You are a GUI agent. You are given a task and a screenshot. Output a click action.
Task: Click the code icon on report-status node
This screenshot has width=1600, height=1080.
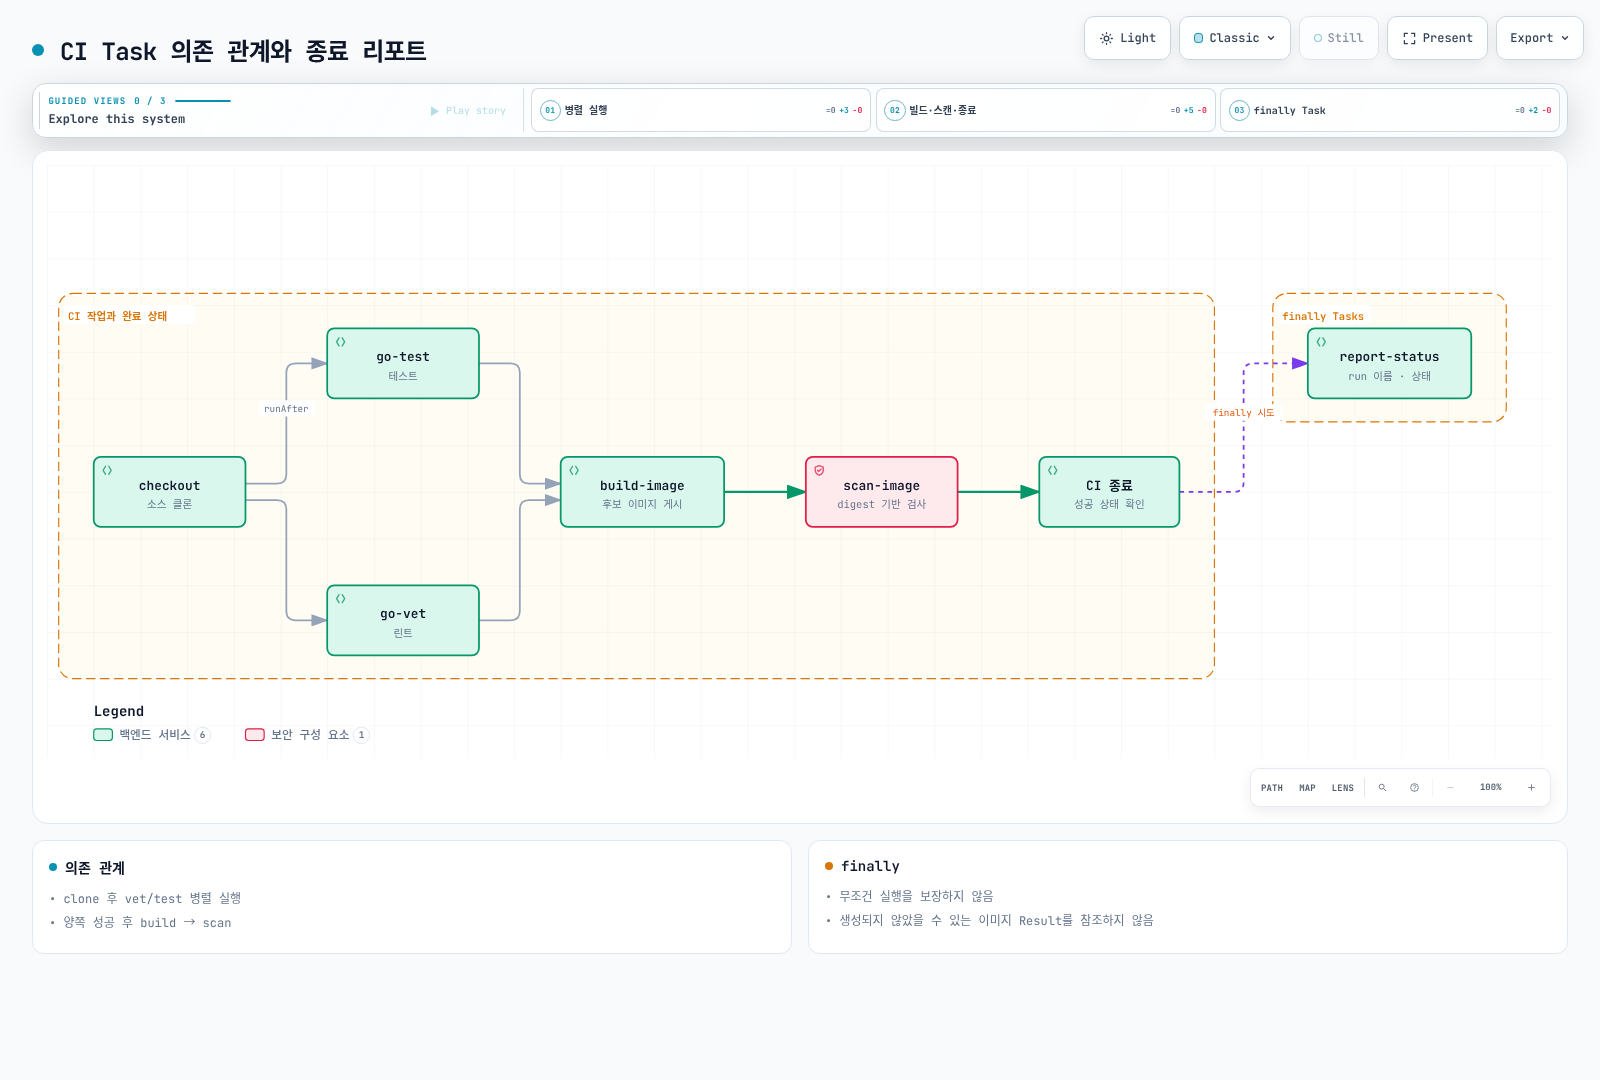pos(1321,342)
